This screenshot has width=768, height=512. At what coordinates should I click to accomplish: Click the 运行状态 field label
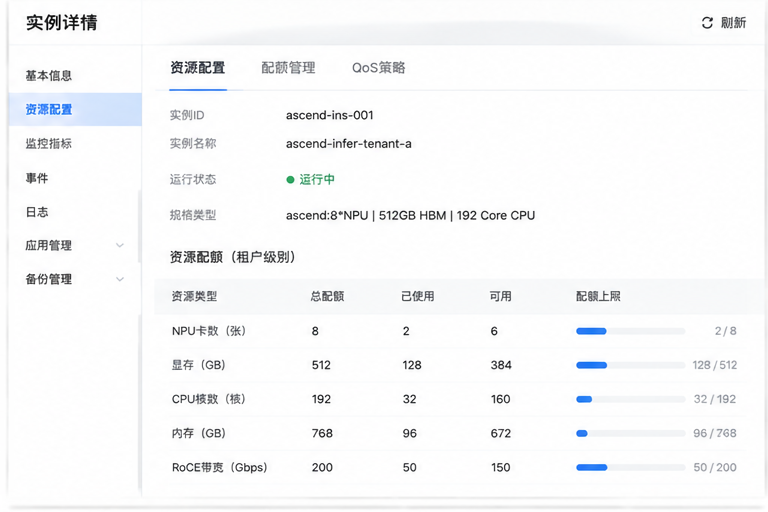click(x=193, y=179)
